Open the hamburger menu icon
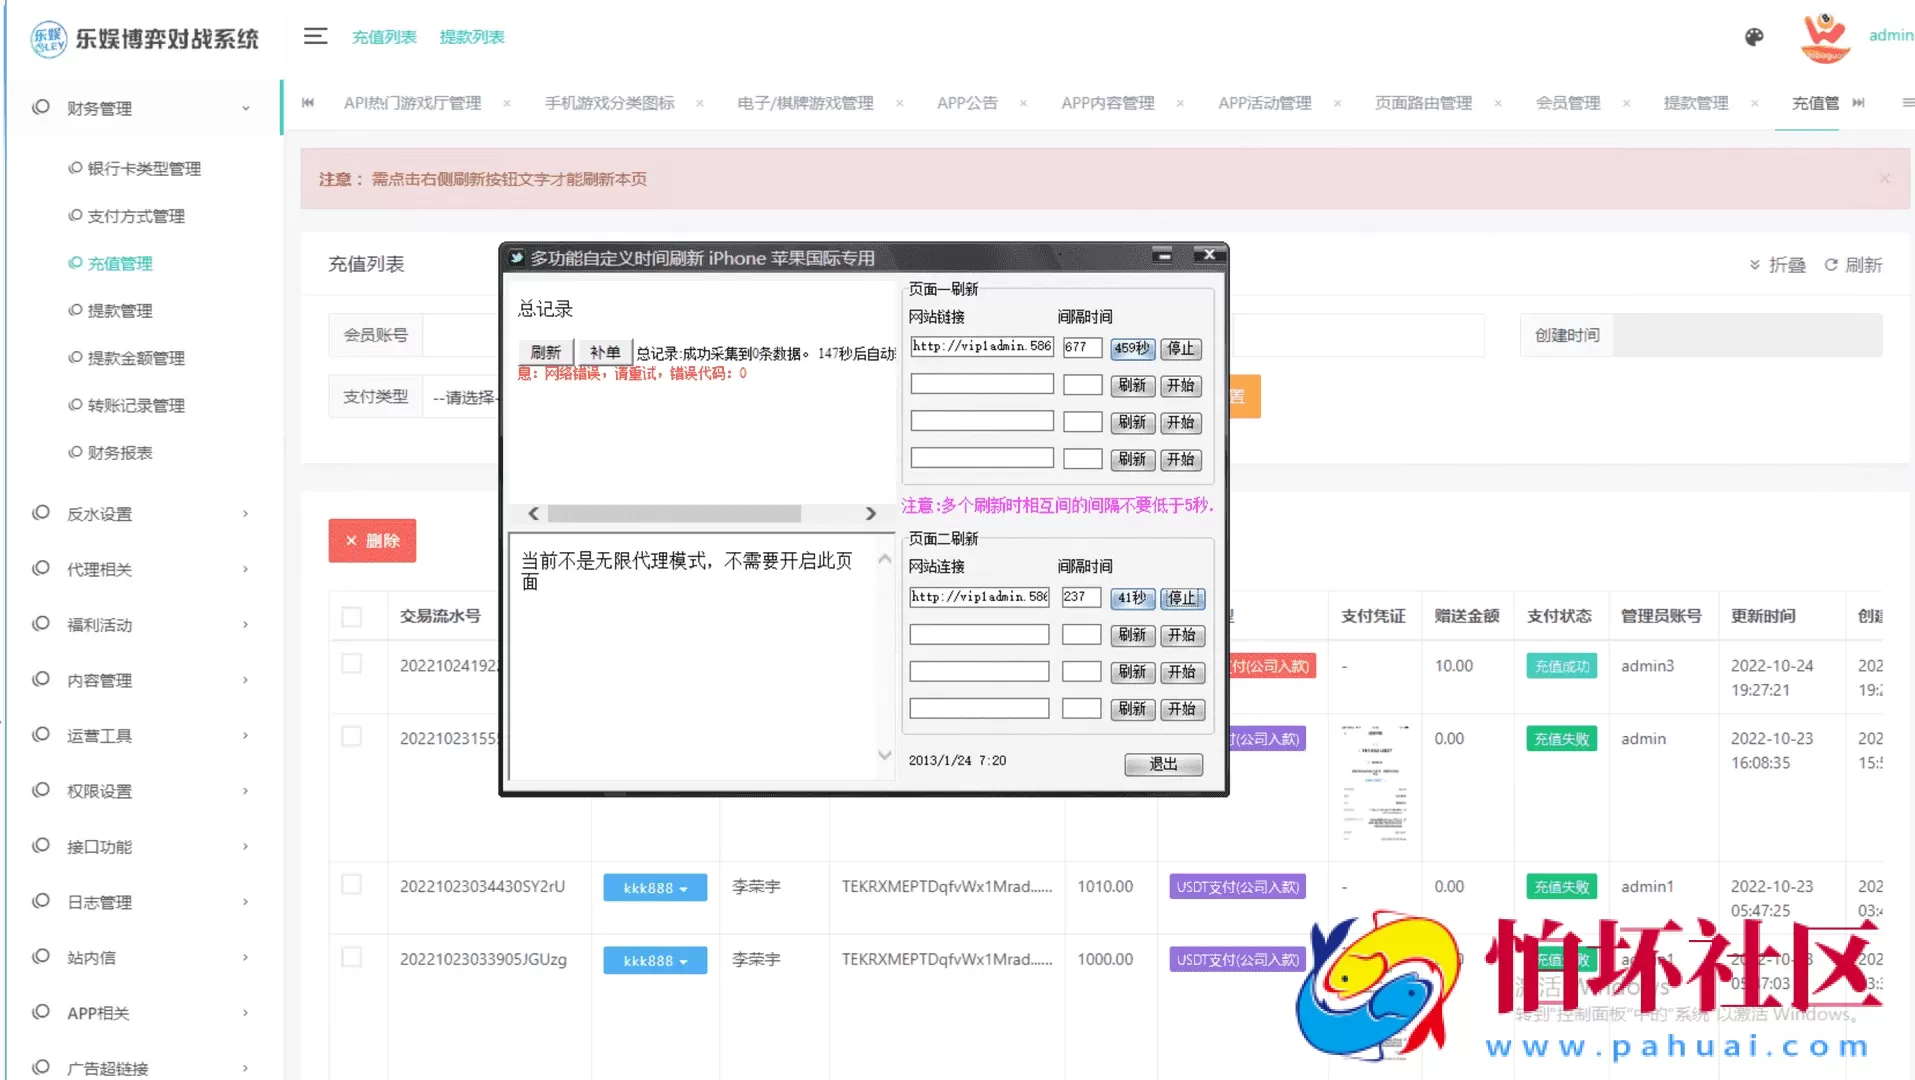The height and width of the screenshot is (1080, 1915). click(315, 36)
